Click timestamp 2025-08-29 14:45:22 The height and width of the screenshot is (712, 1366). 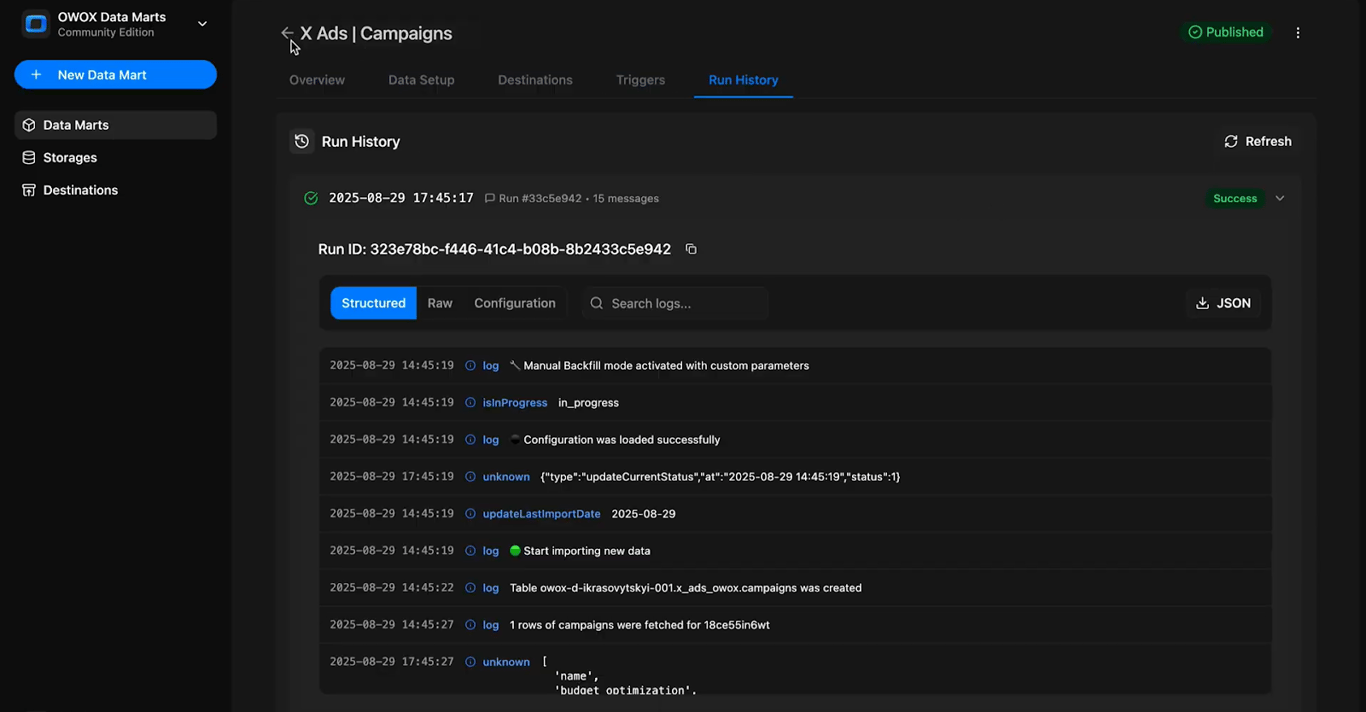coord(392,588)
